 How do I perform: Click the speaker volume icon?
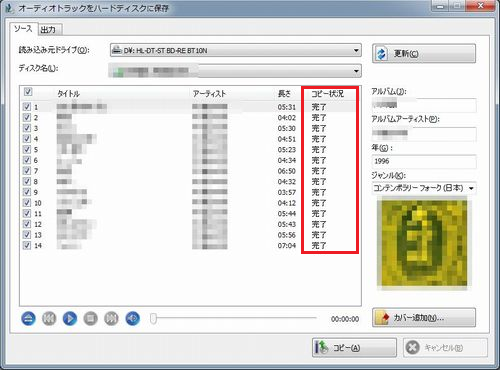click(x=133, y=319)
